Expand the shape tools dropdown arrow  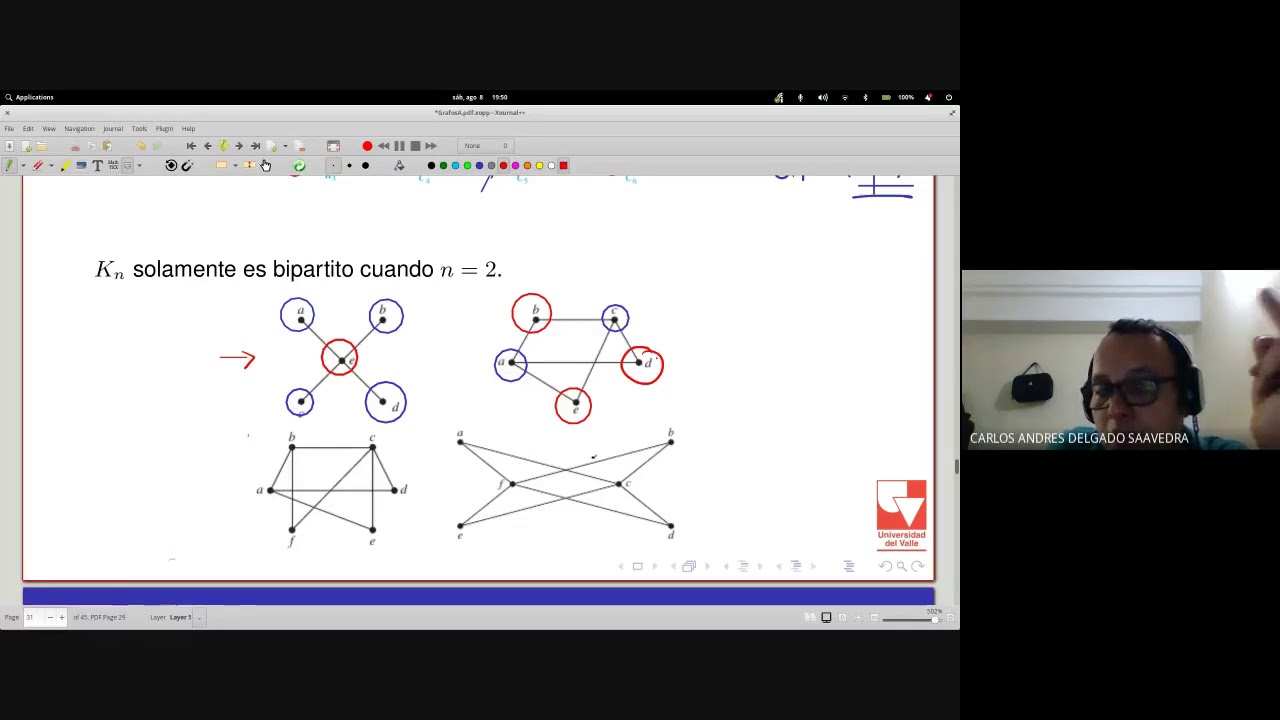point(139,166)
